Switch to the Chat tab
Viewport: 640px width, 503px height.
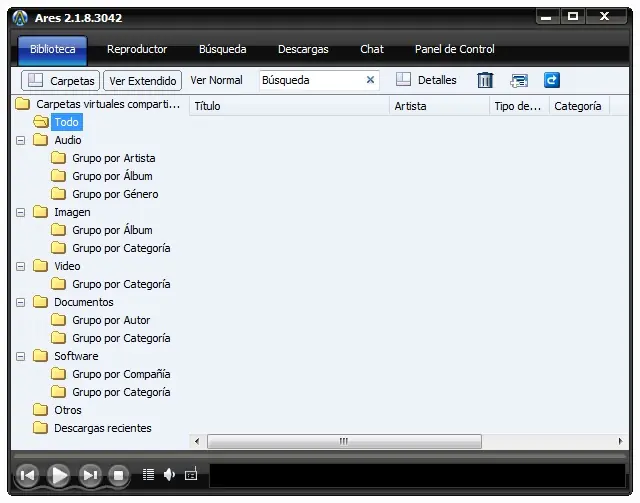click(372, 49)
